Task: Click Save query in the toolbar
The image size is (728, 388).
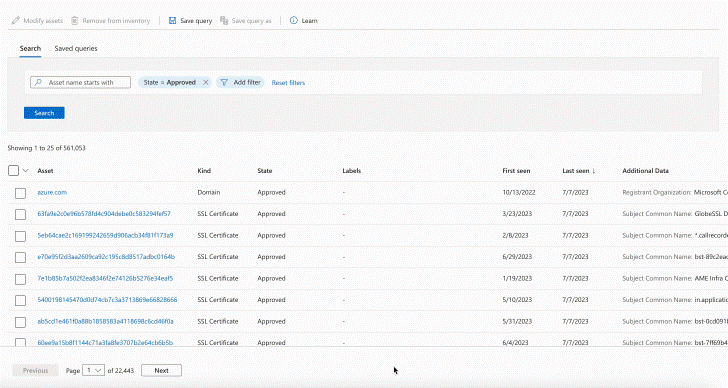Action: point(190,20)
